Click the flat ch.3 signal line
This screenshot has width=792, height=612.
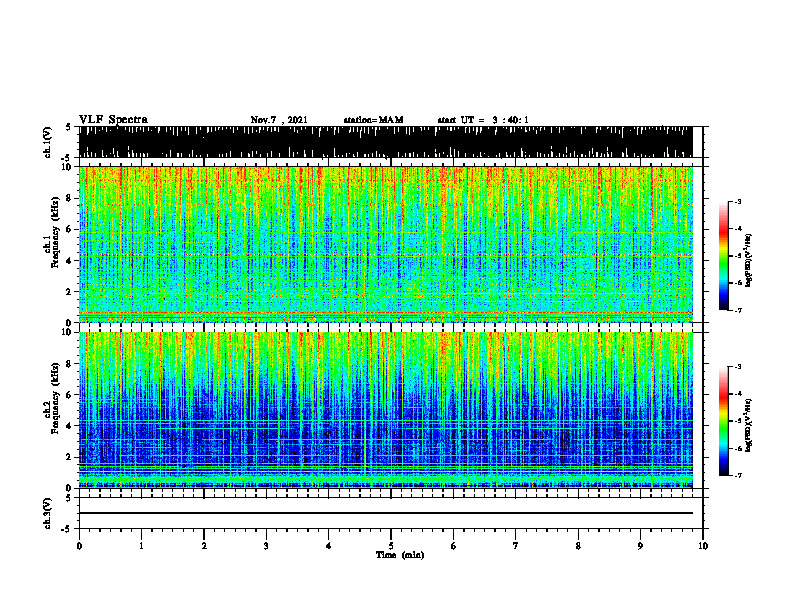coord(385,513)
